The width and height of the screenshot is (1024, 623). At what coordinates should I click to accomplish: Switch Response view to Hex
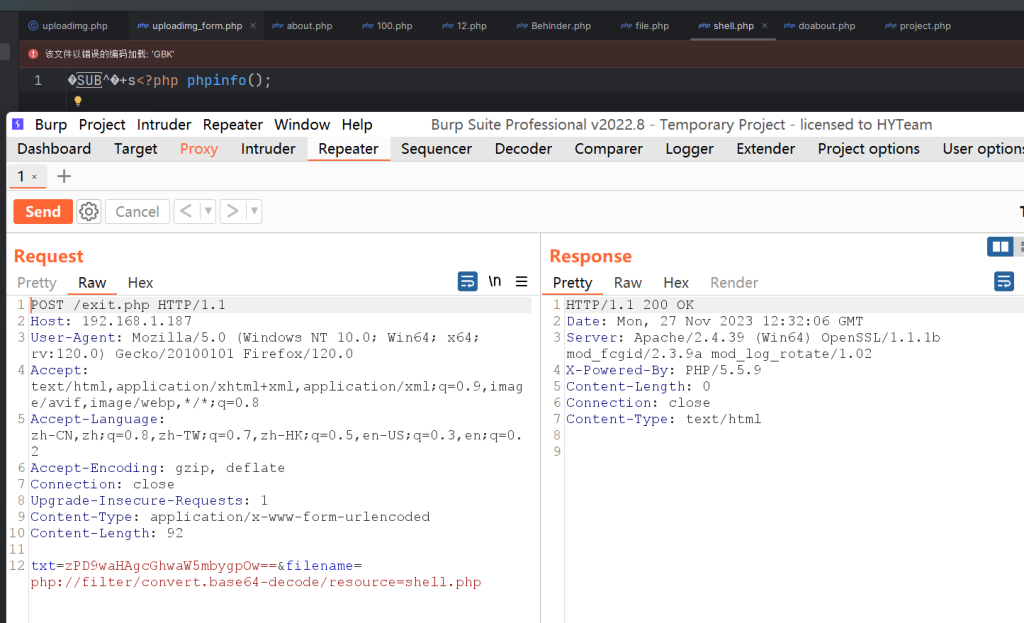coord(676,283)
